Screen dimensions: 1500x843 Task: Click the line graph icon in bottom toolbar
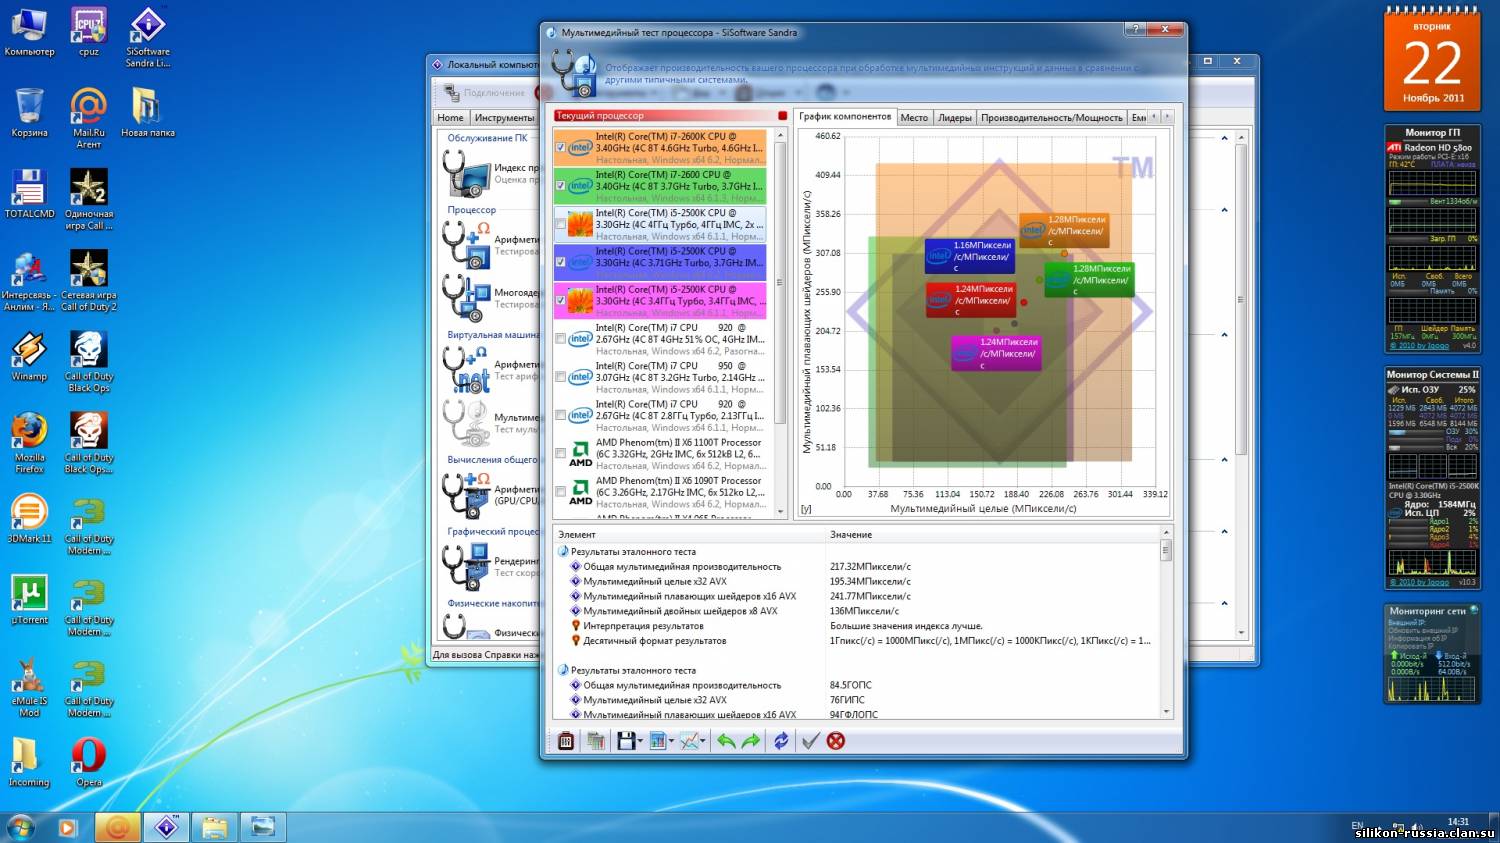click(689, 741)
